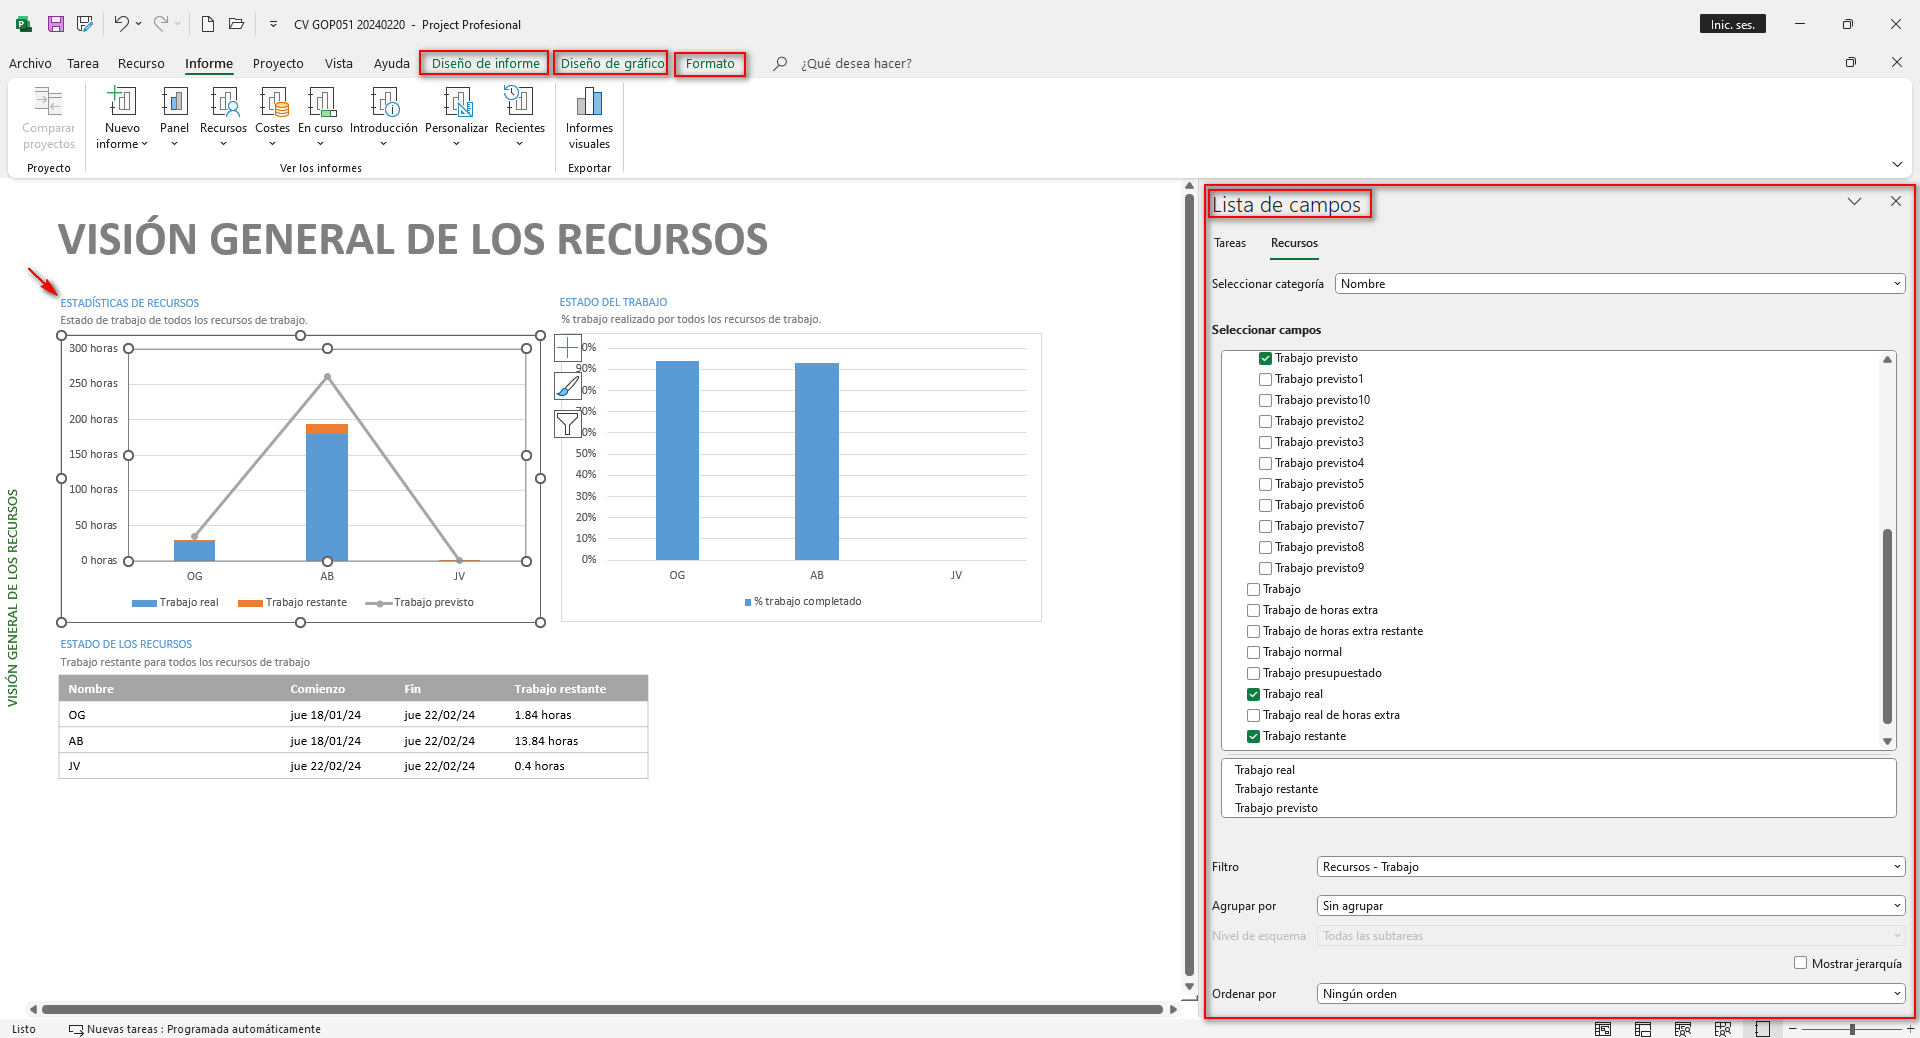
Task: Open the chart styles brush button
Action: tap(568, 386)
